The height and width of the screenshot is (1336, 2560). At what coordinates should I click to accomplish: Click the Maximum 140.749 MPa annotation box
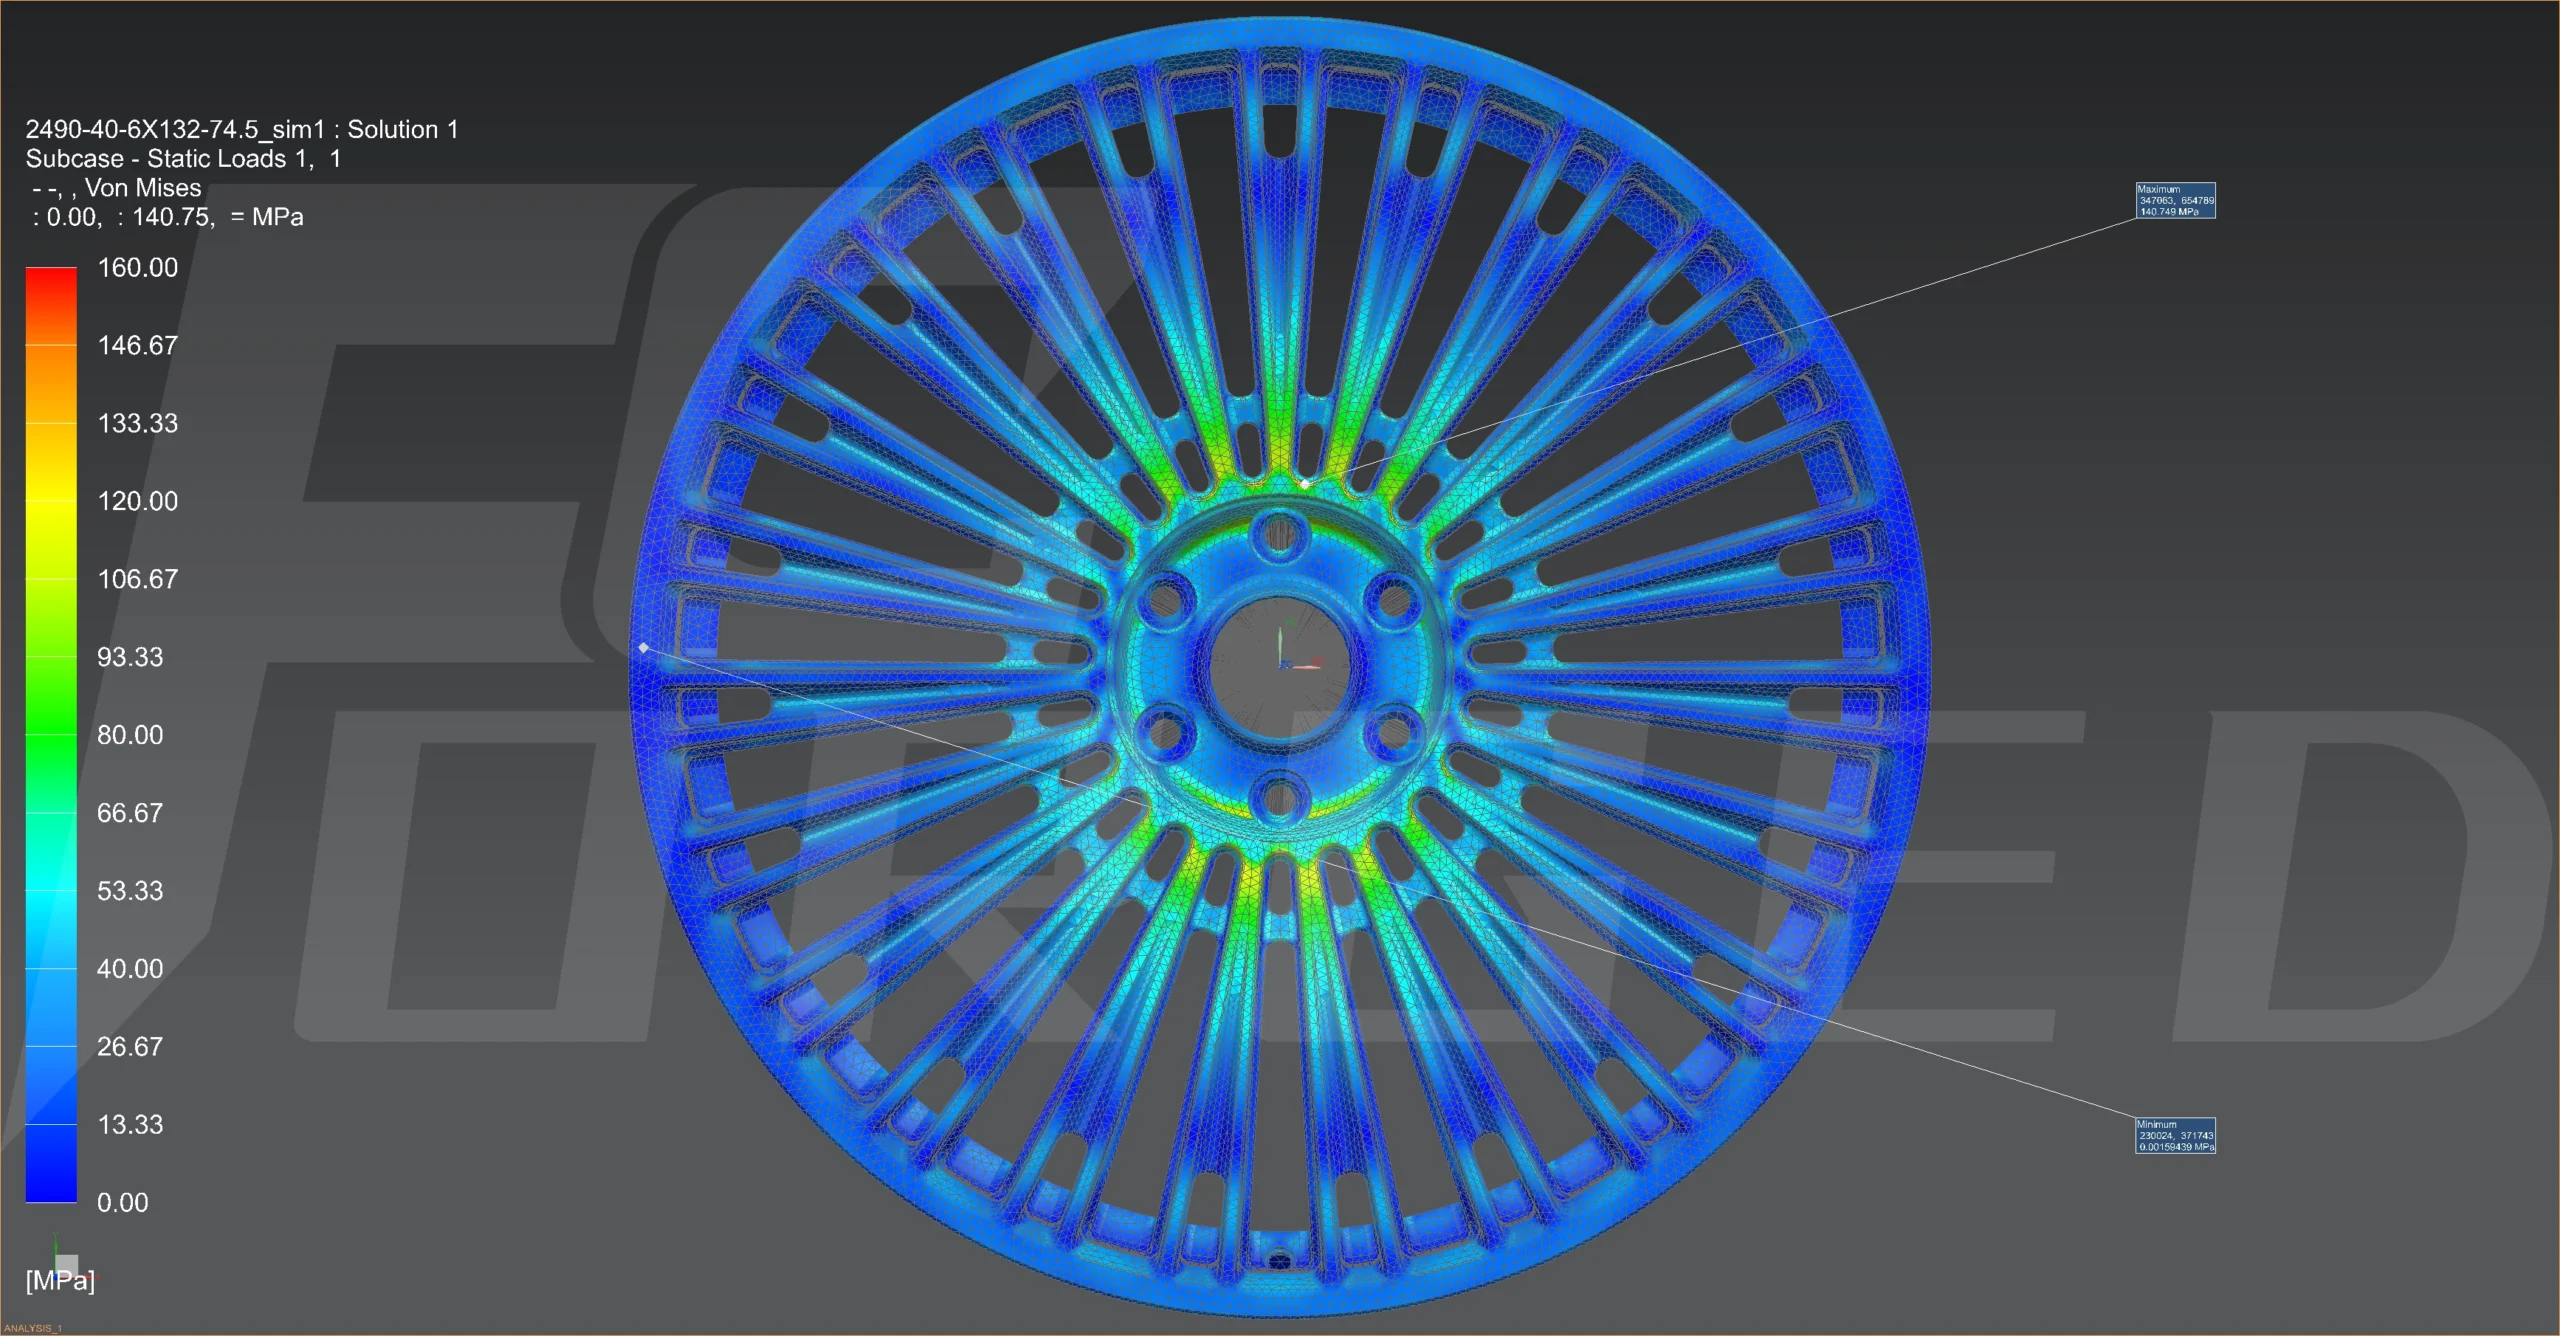click(x=2175, y=200)
